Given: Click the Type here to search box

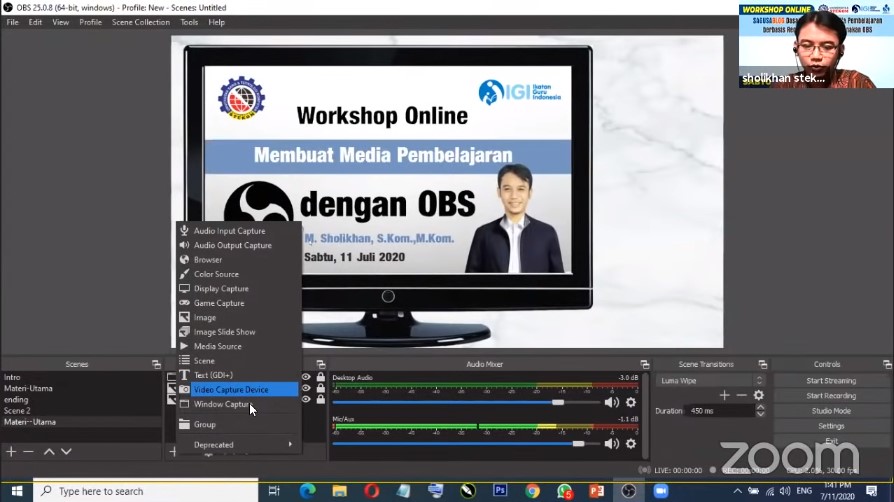Looking at the screenshot, I should click(145, 491).
